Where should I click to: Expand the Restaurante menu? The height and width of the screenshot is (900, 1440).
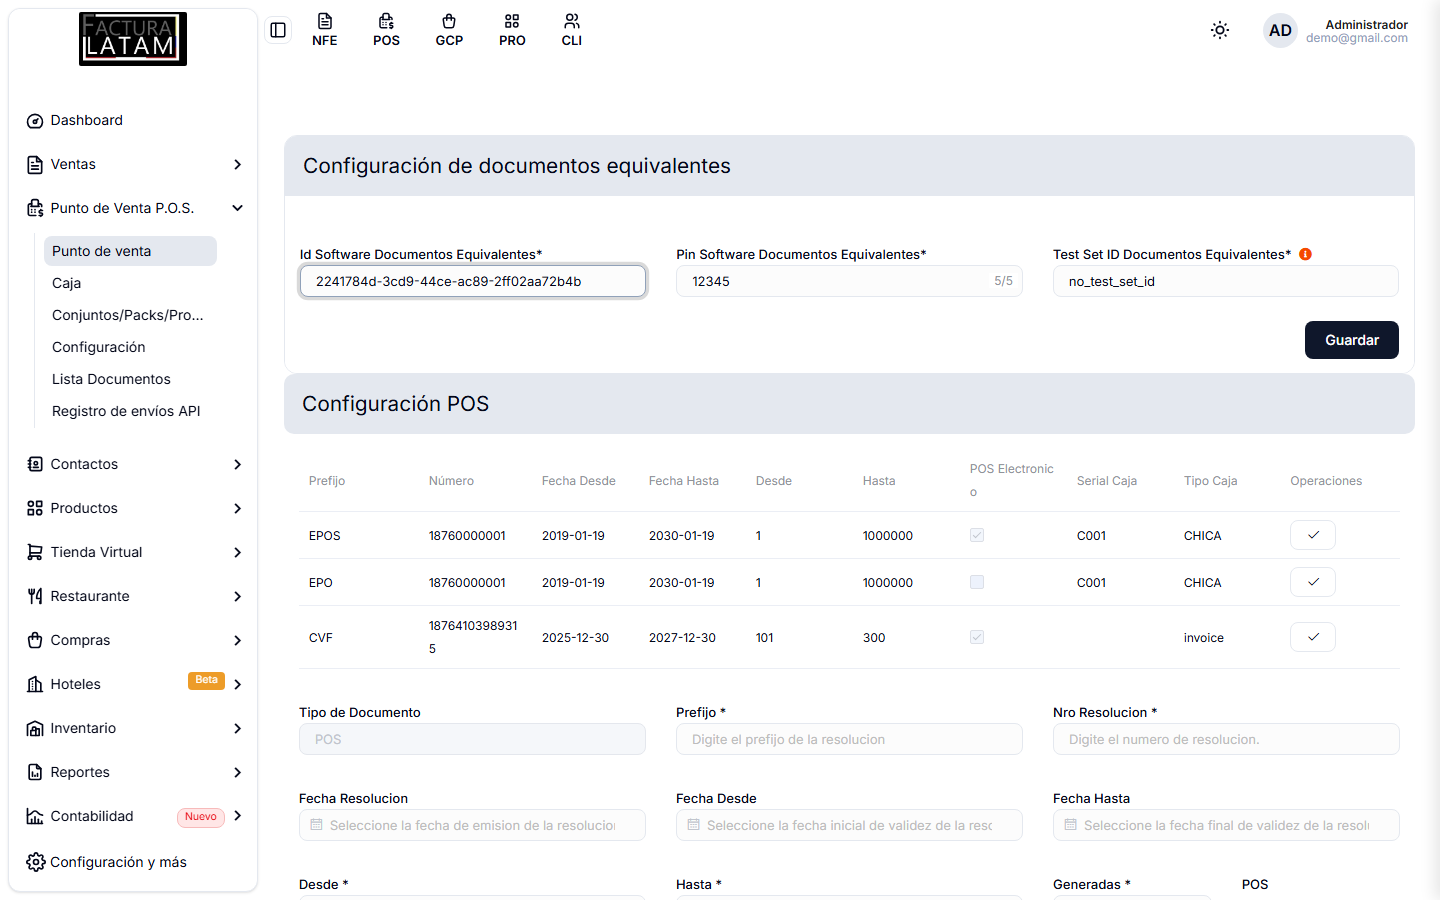pos(134,596)
